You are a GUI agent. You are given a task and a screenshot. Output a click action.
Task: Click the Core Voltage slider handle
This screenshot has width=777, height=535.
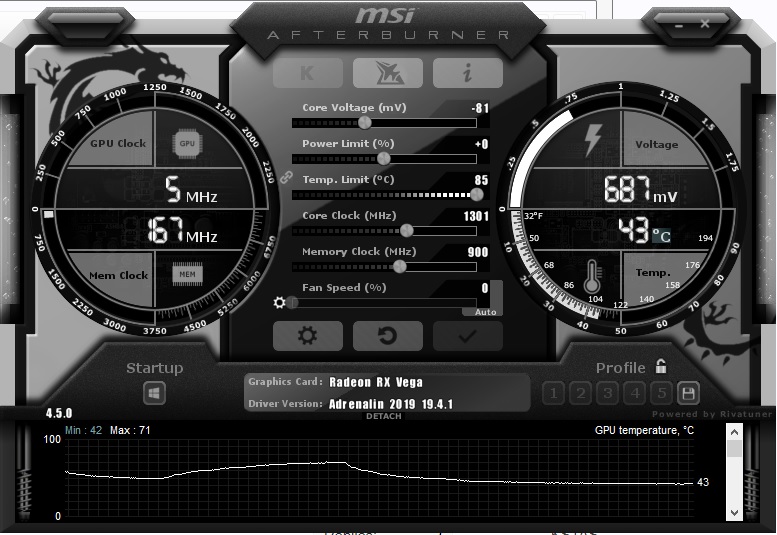pyautogui.click(x=365, y=122)
